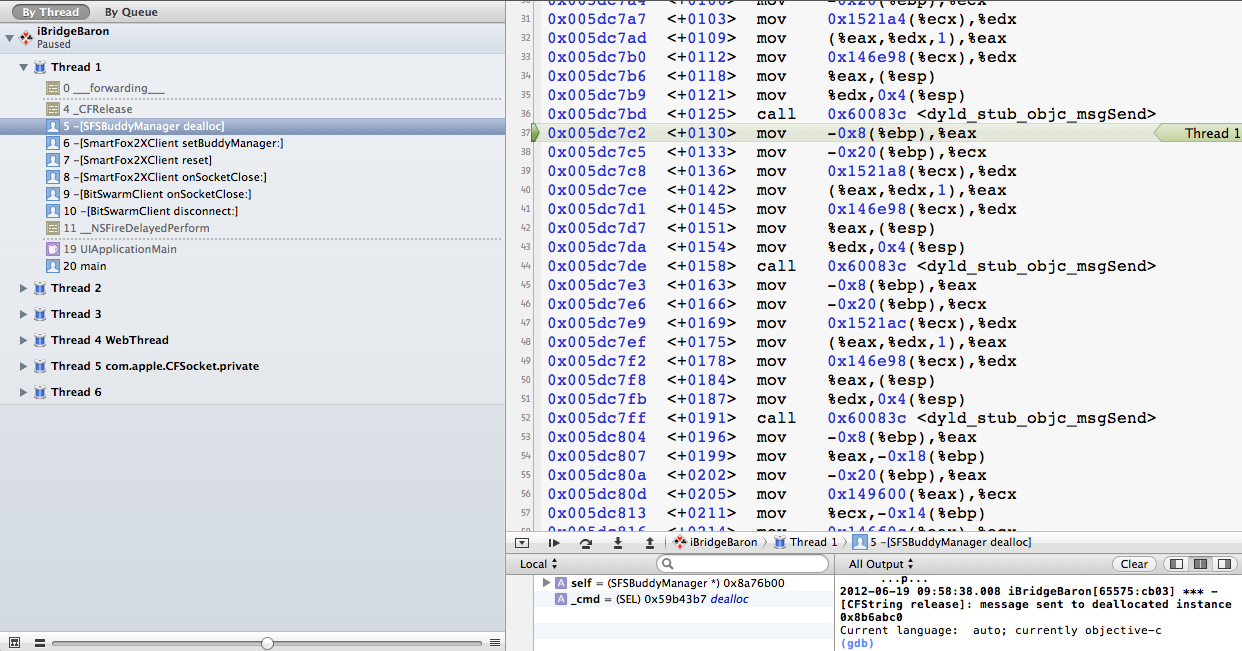The width and height of the screenshot is (1242, 651).
Task: Click the step out icon
Action: coord(650,542)
